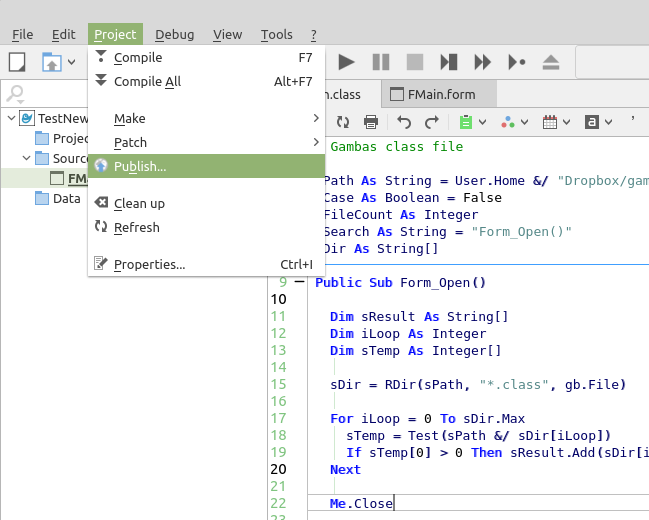This screenshot has height=520, width=649.
Task: Open the color chooser dropdown arrow
Action: 524,122
